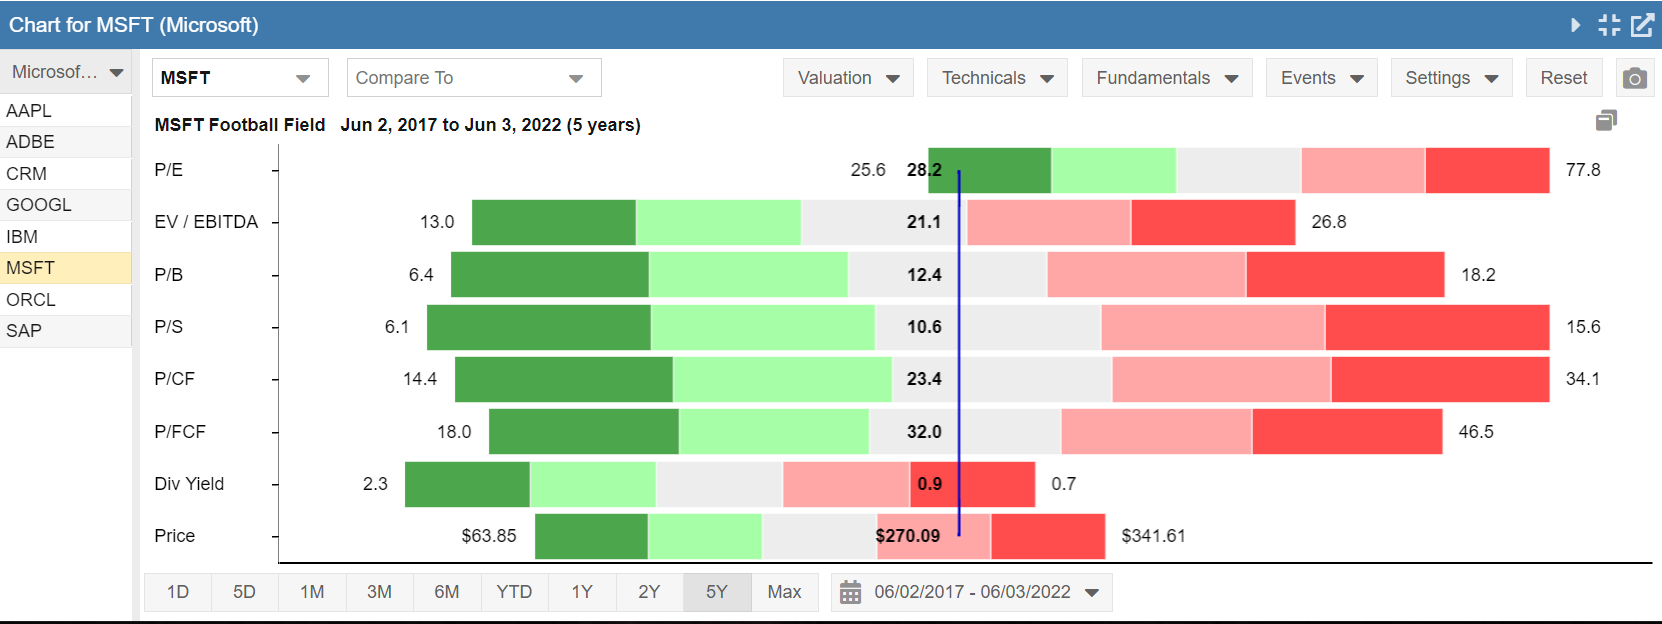Click the P/E maximum value 77.8
This screenshot has width=1662, height=624.
[1583, 170]
